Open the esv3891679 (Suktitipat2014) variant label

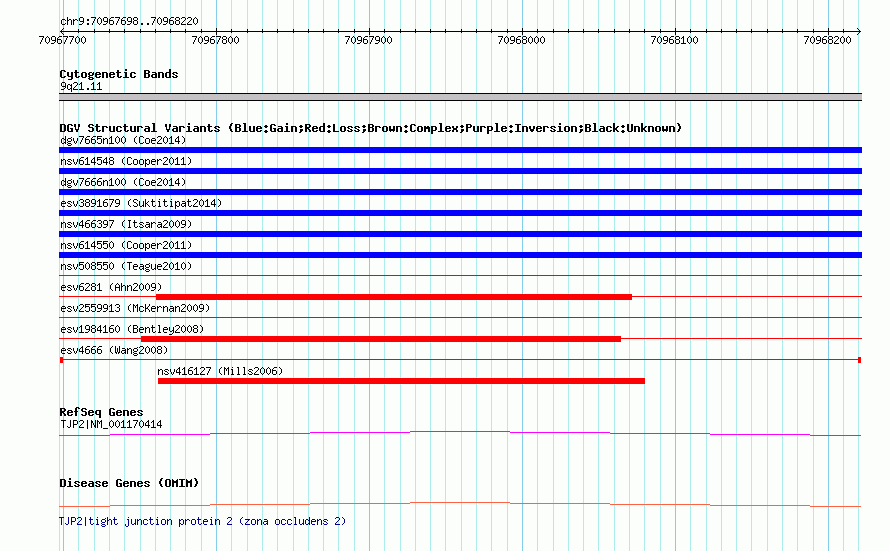pos(141,203)
